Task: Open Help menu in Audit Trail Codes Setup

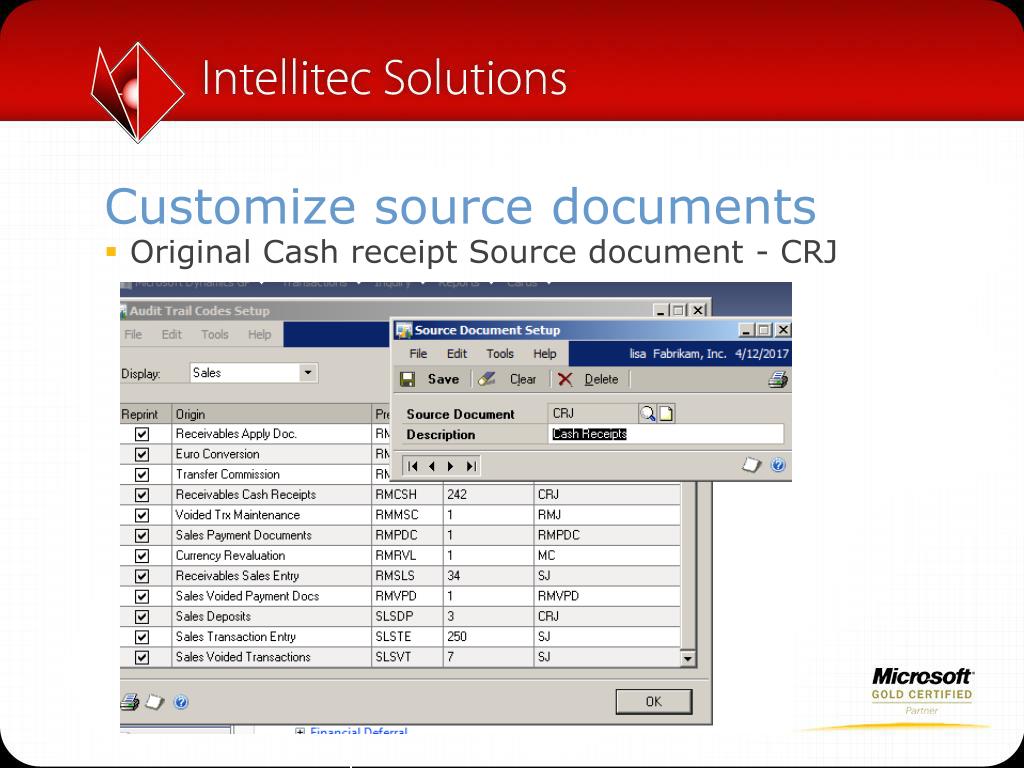Action: coord(259,334)
